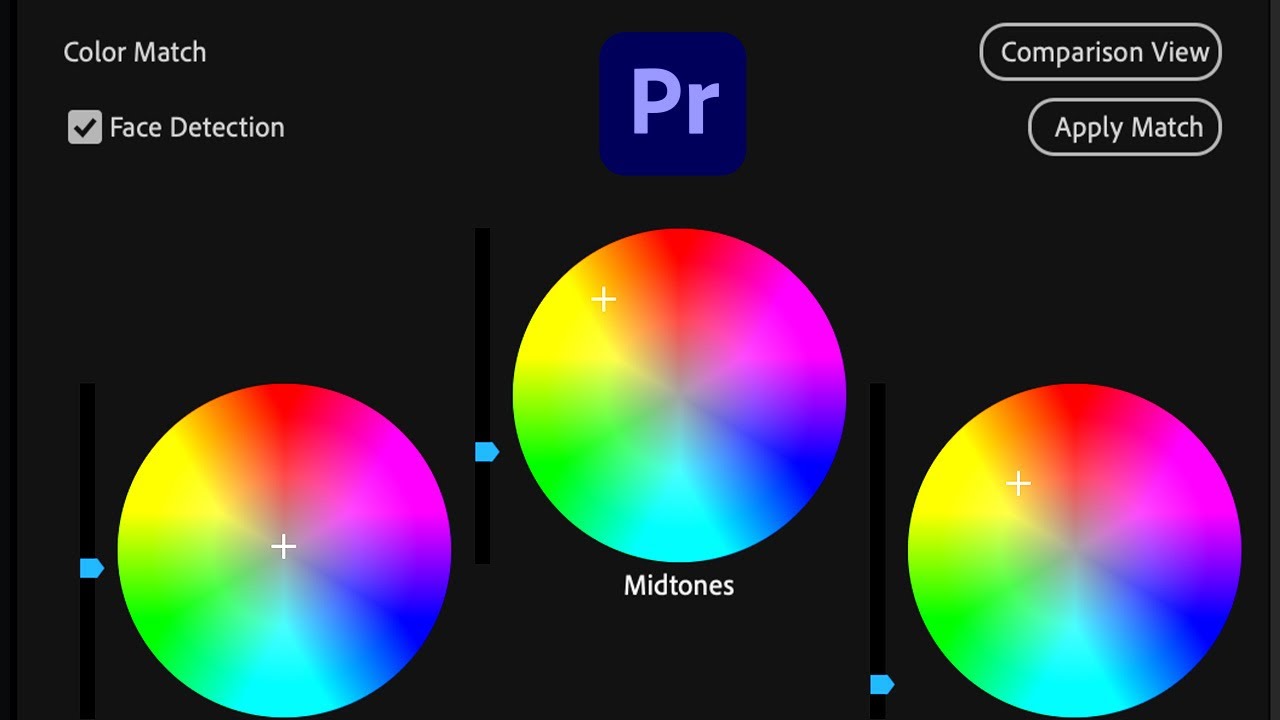Click the Midtones label text
This screenshot has height=720, width=1280.
(679, 585)
